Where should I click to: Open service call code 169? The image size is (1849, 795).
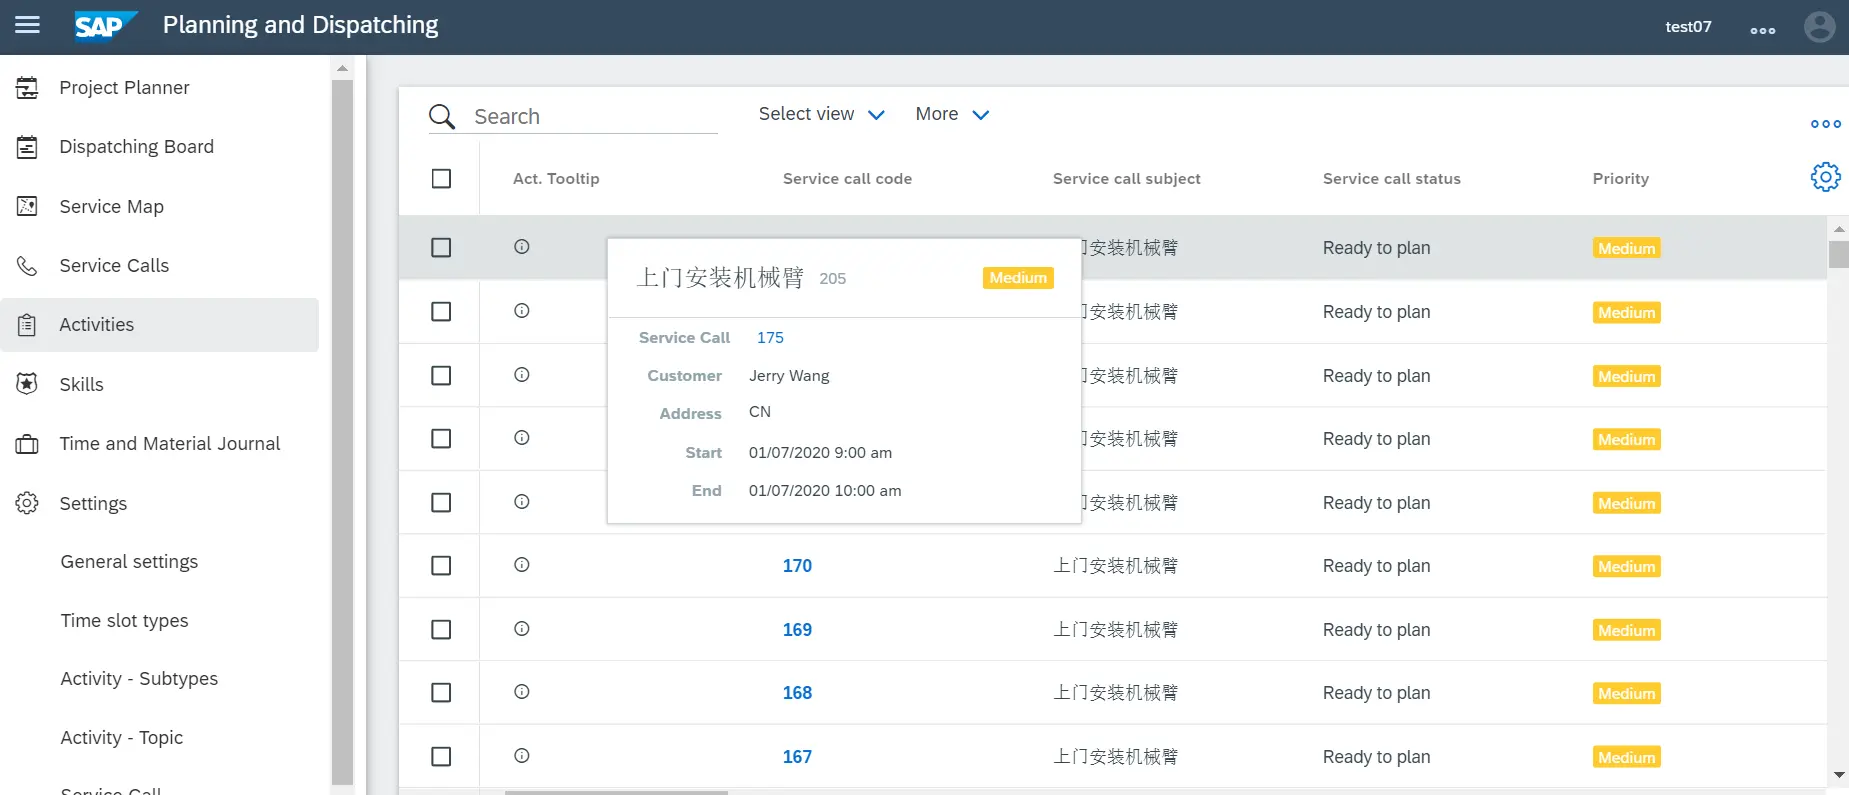[x=797, y=630]
